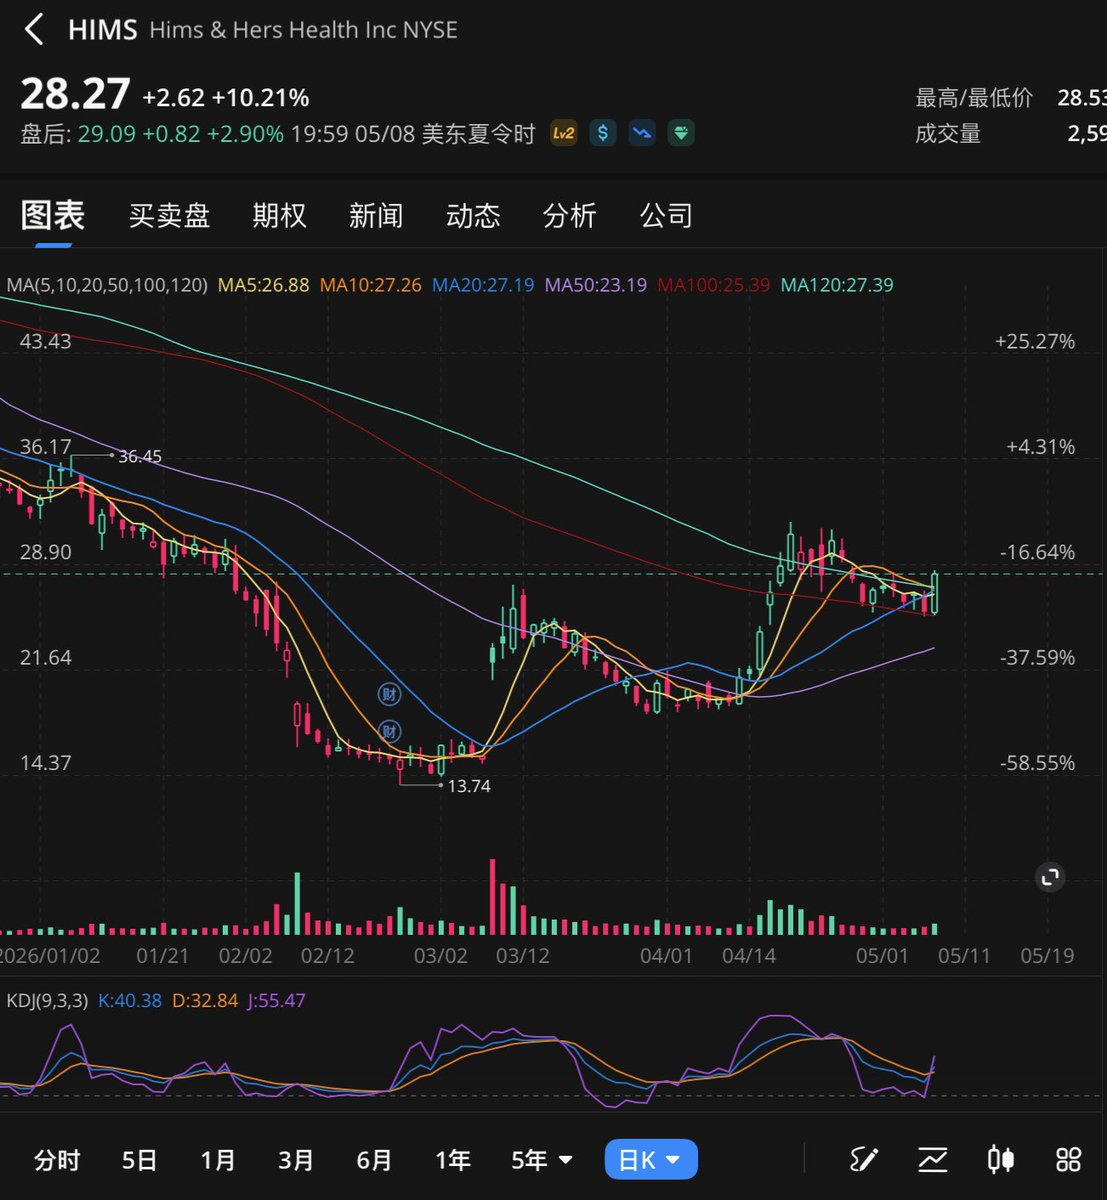Screen dimensions: 1107x1200
Task: Tap the 13.74 low price annotation
Action: pos(469,787)
